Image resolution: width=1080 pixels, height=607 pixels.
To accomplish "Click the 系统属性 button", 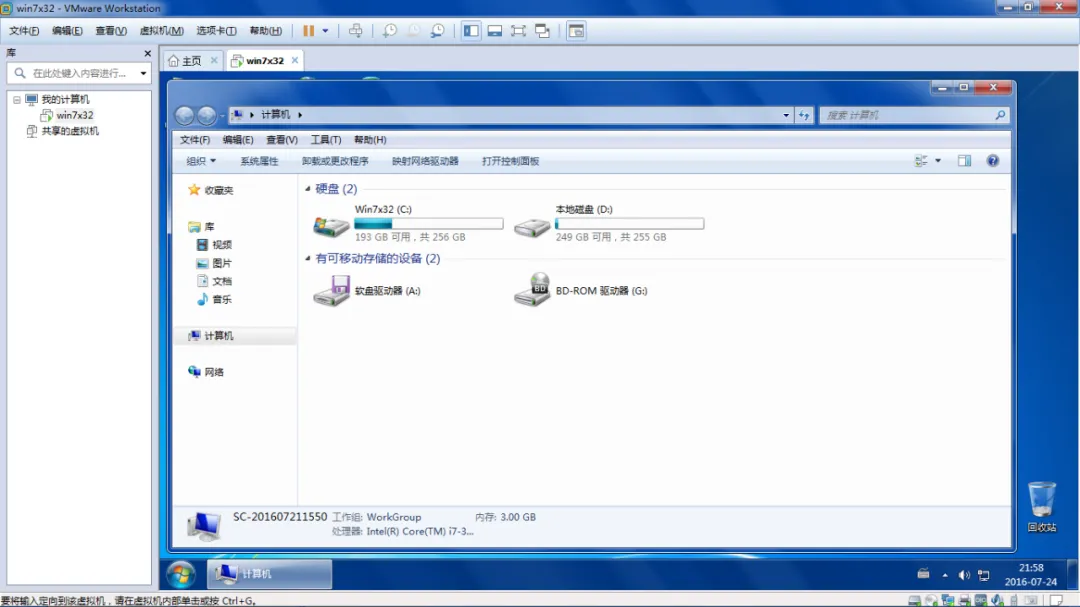I will coord(259,161).
